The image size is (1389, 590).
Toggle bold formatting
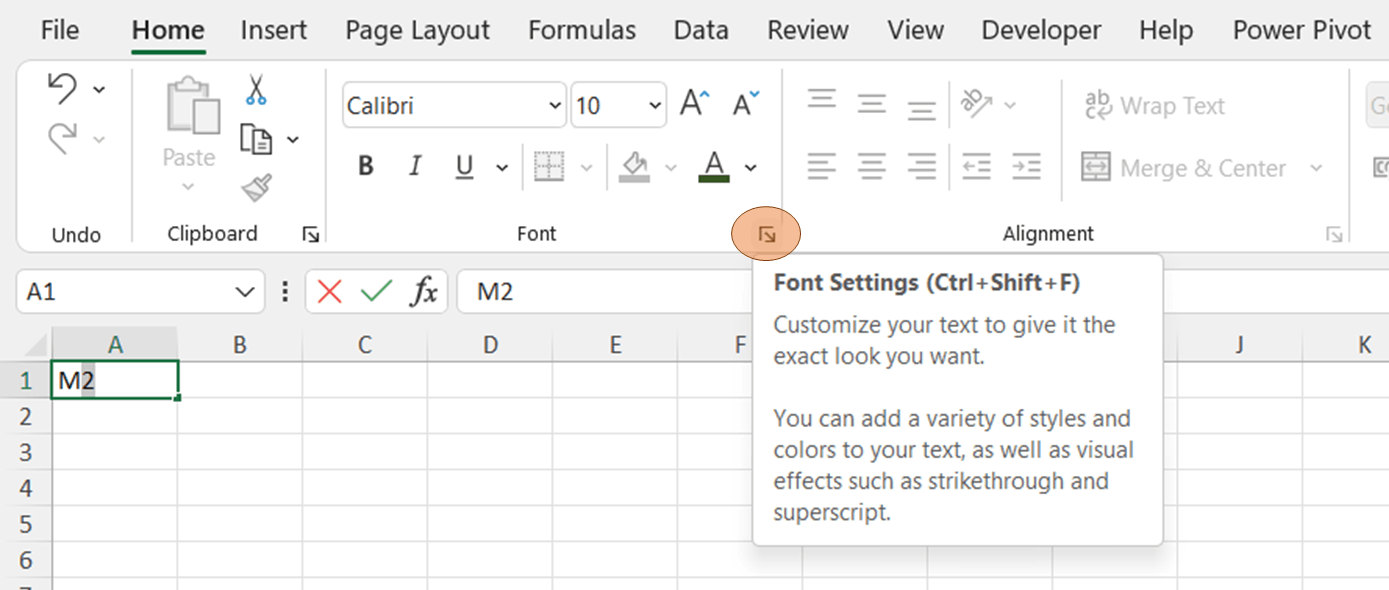click(x=366, y=167)
